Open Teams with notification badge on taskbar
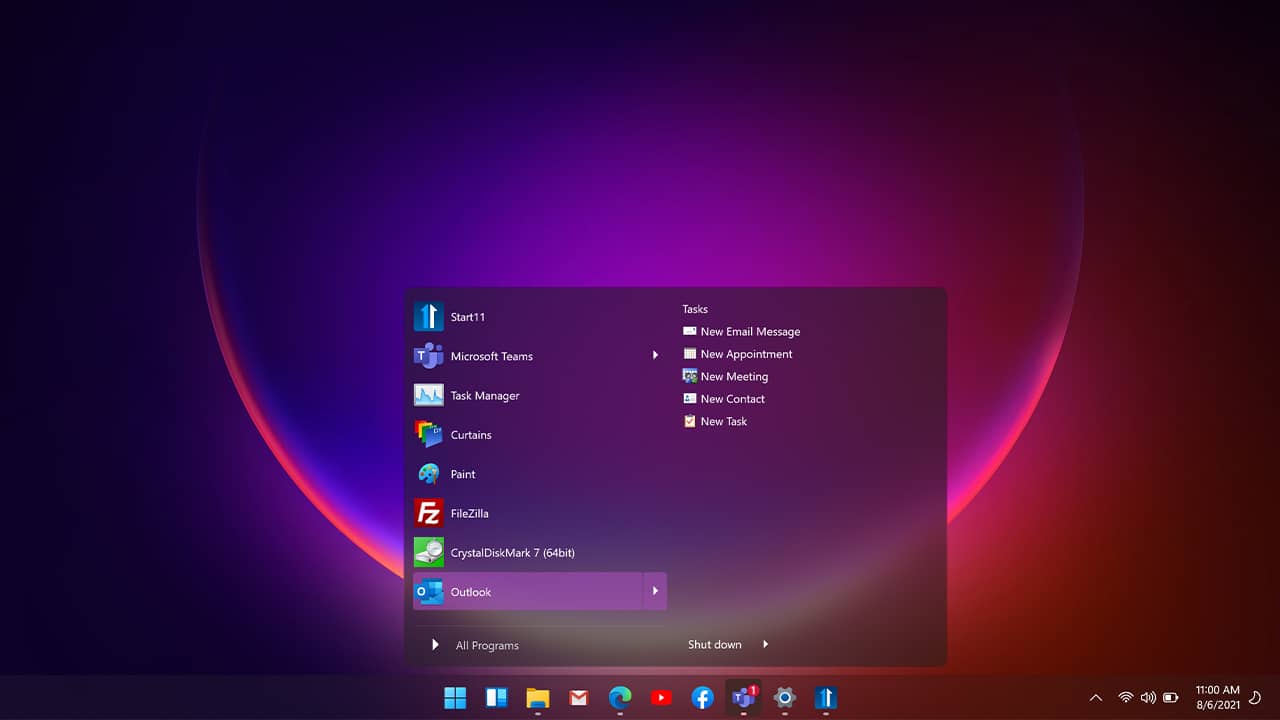The image size is (1280, 720). pyautogui.click(x=744, y=698)
